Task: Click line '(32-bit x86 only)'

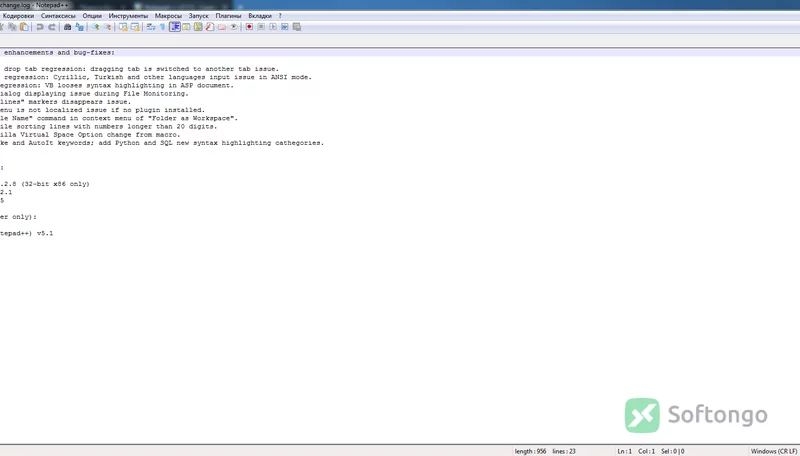Action: [x=45, y=184]
